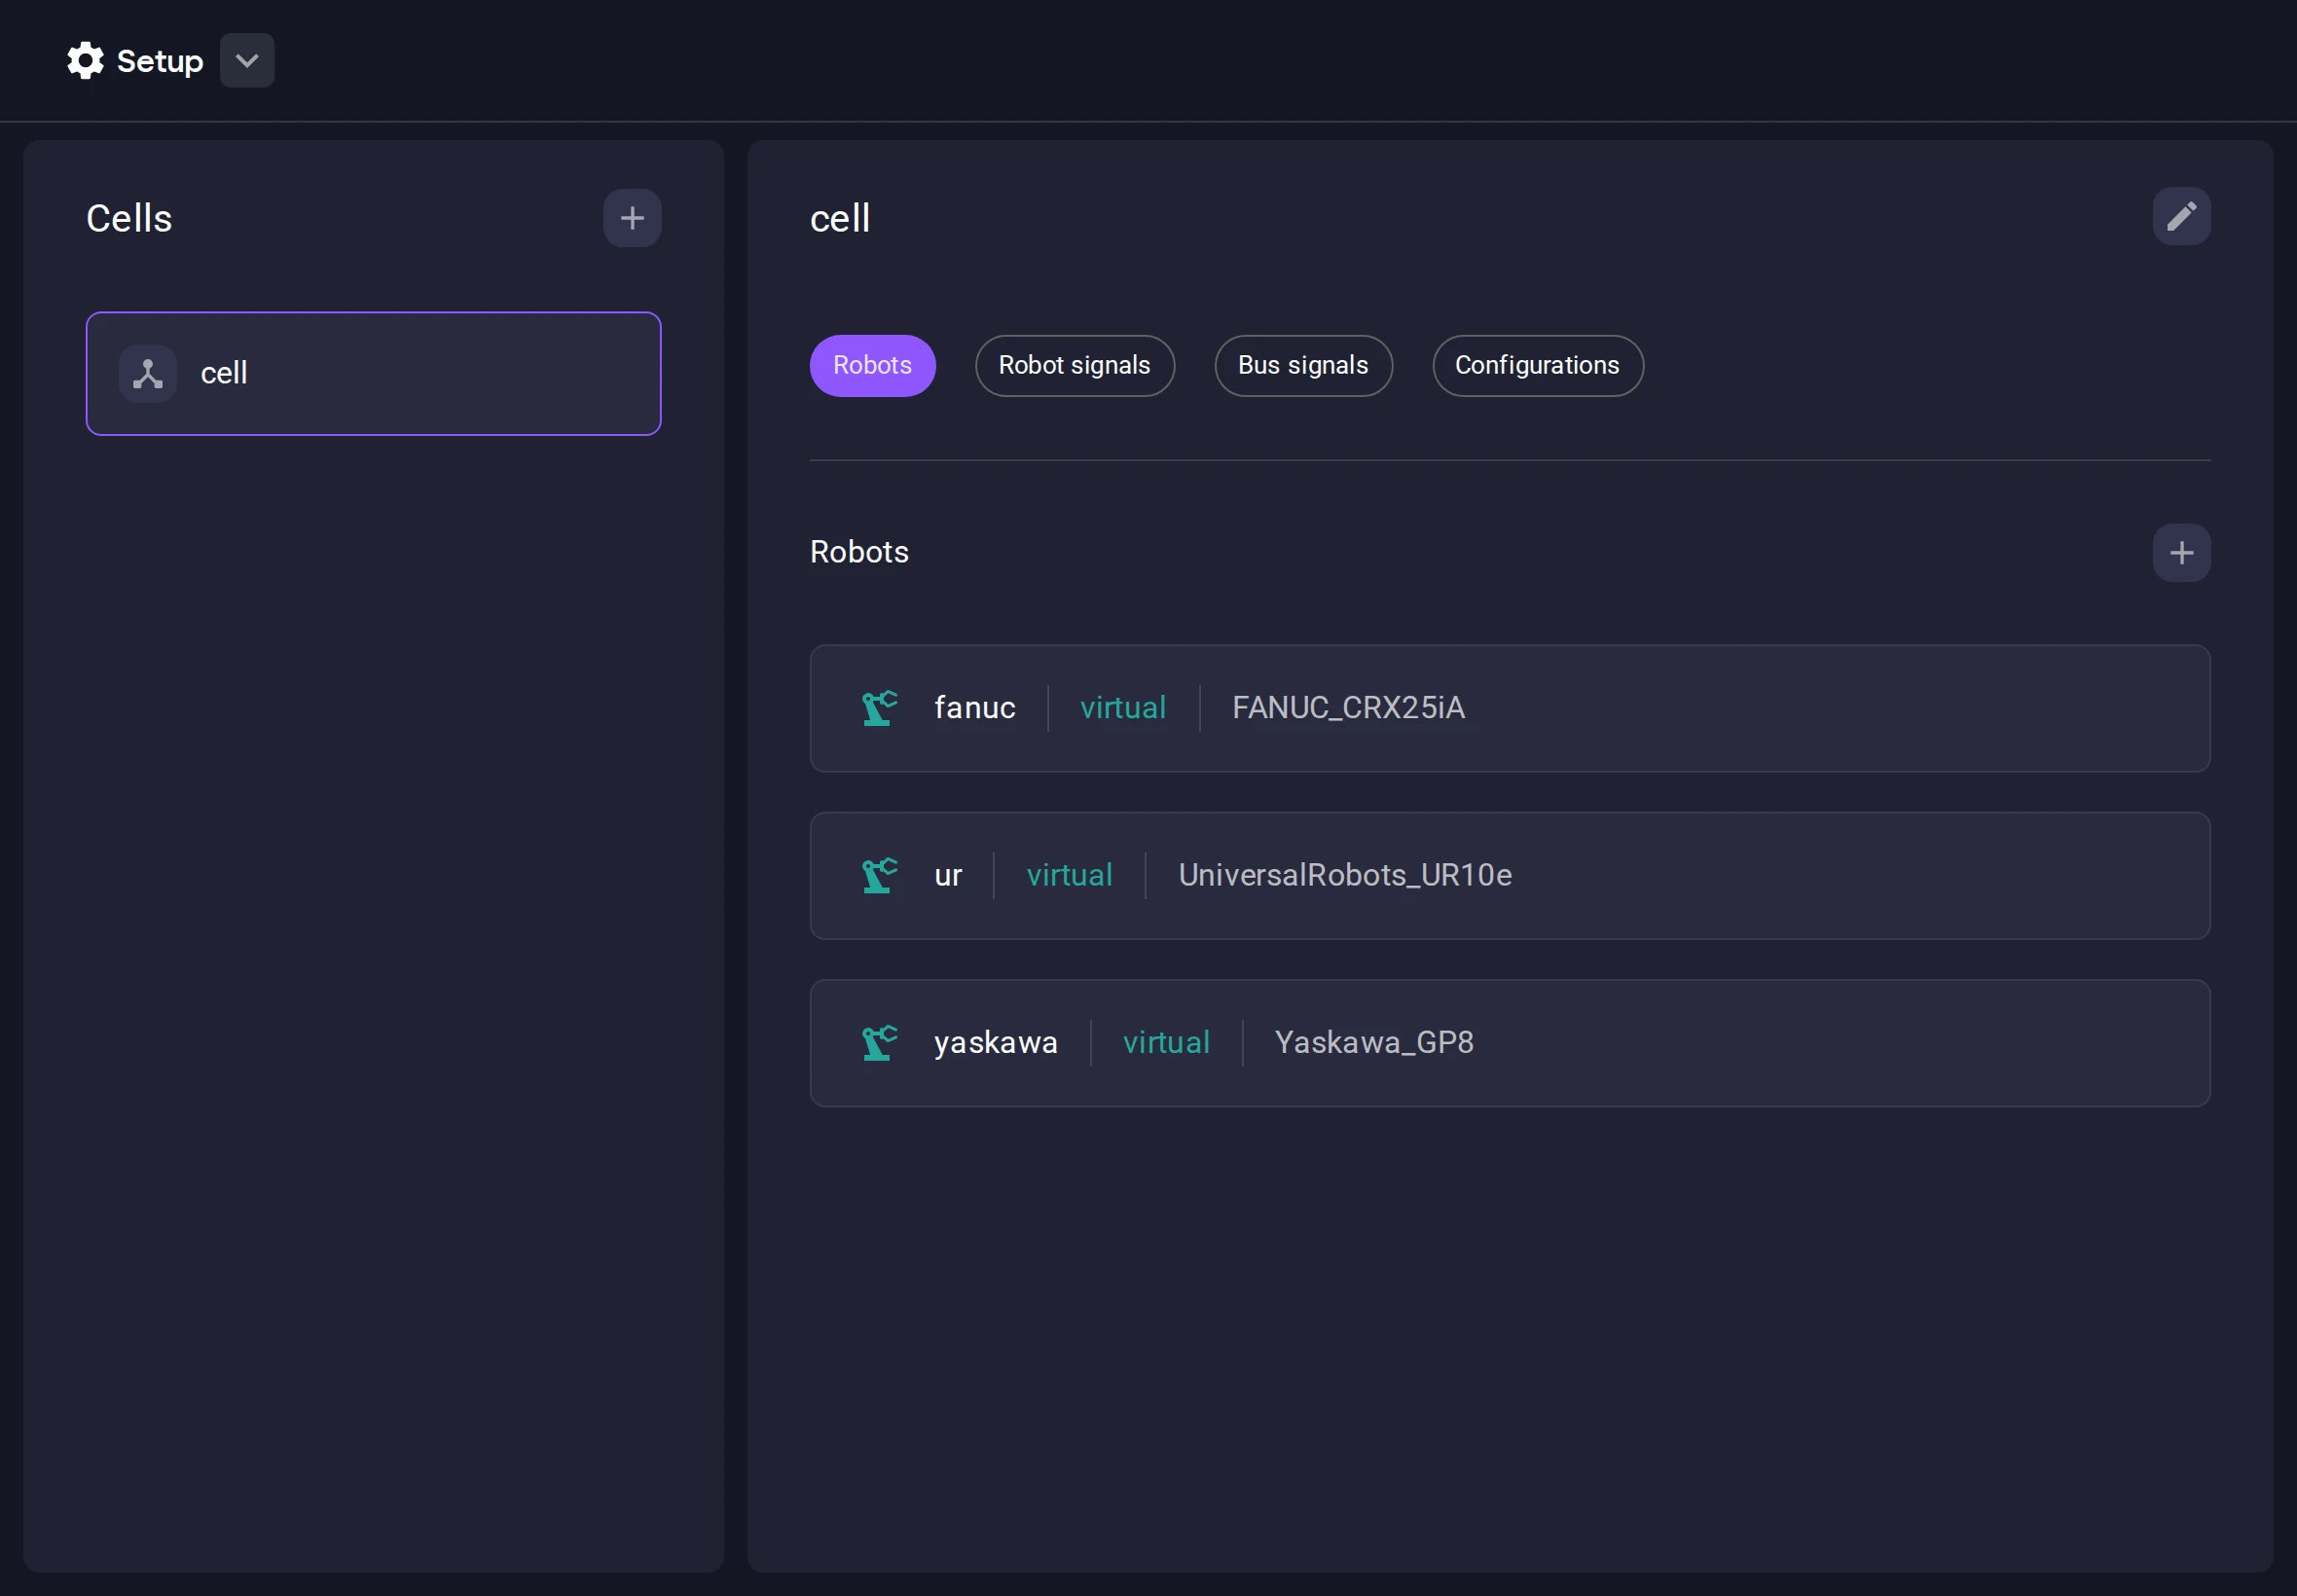Click the plus icon to add a robot
Image resolution: width=2297 pixels, height=1596 pixels.
click(x=2181, y=552)
